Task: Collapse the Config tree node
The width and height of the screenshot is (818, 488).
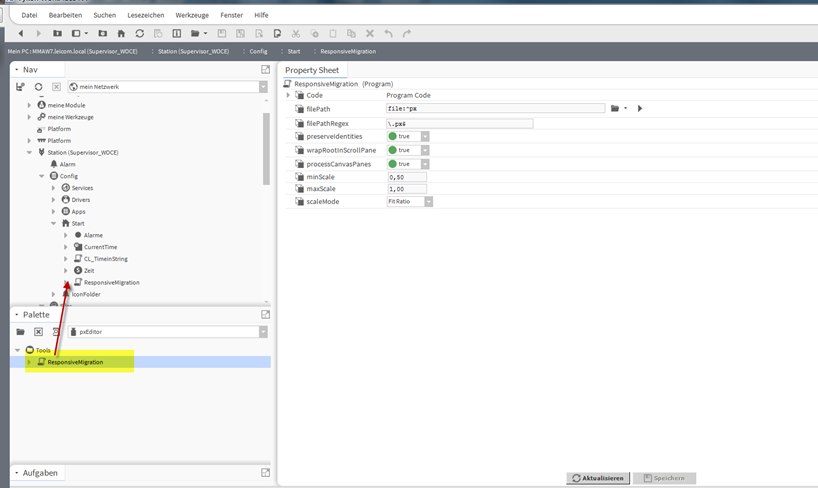Action: pyautogui.click(x=41, y=176)
